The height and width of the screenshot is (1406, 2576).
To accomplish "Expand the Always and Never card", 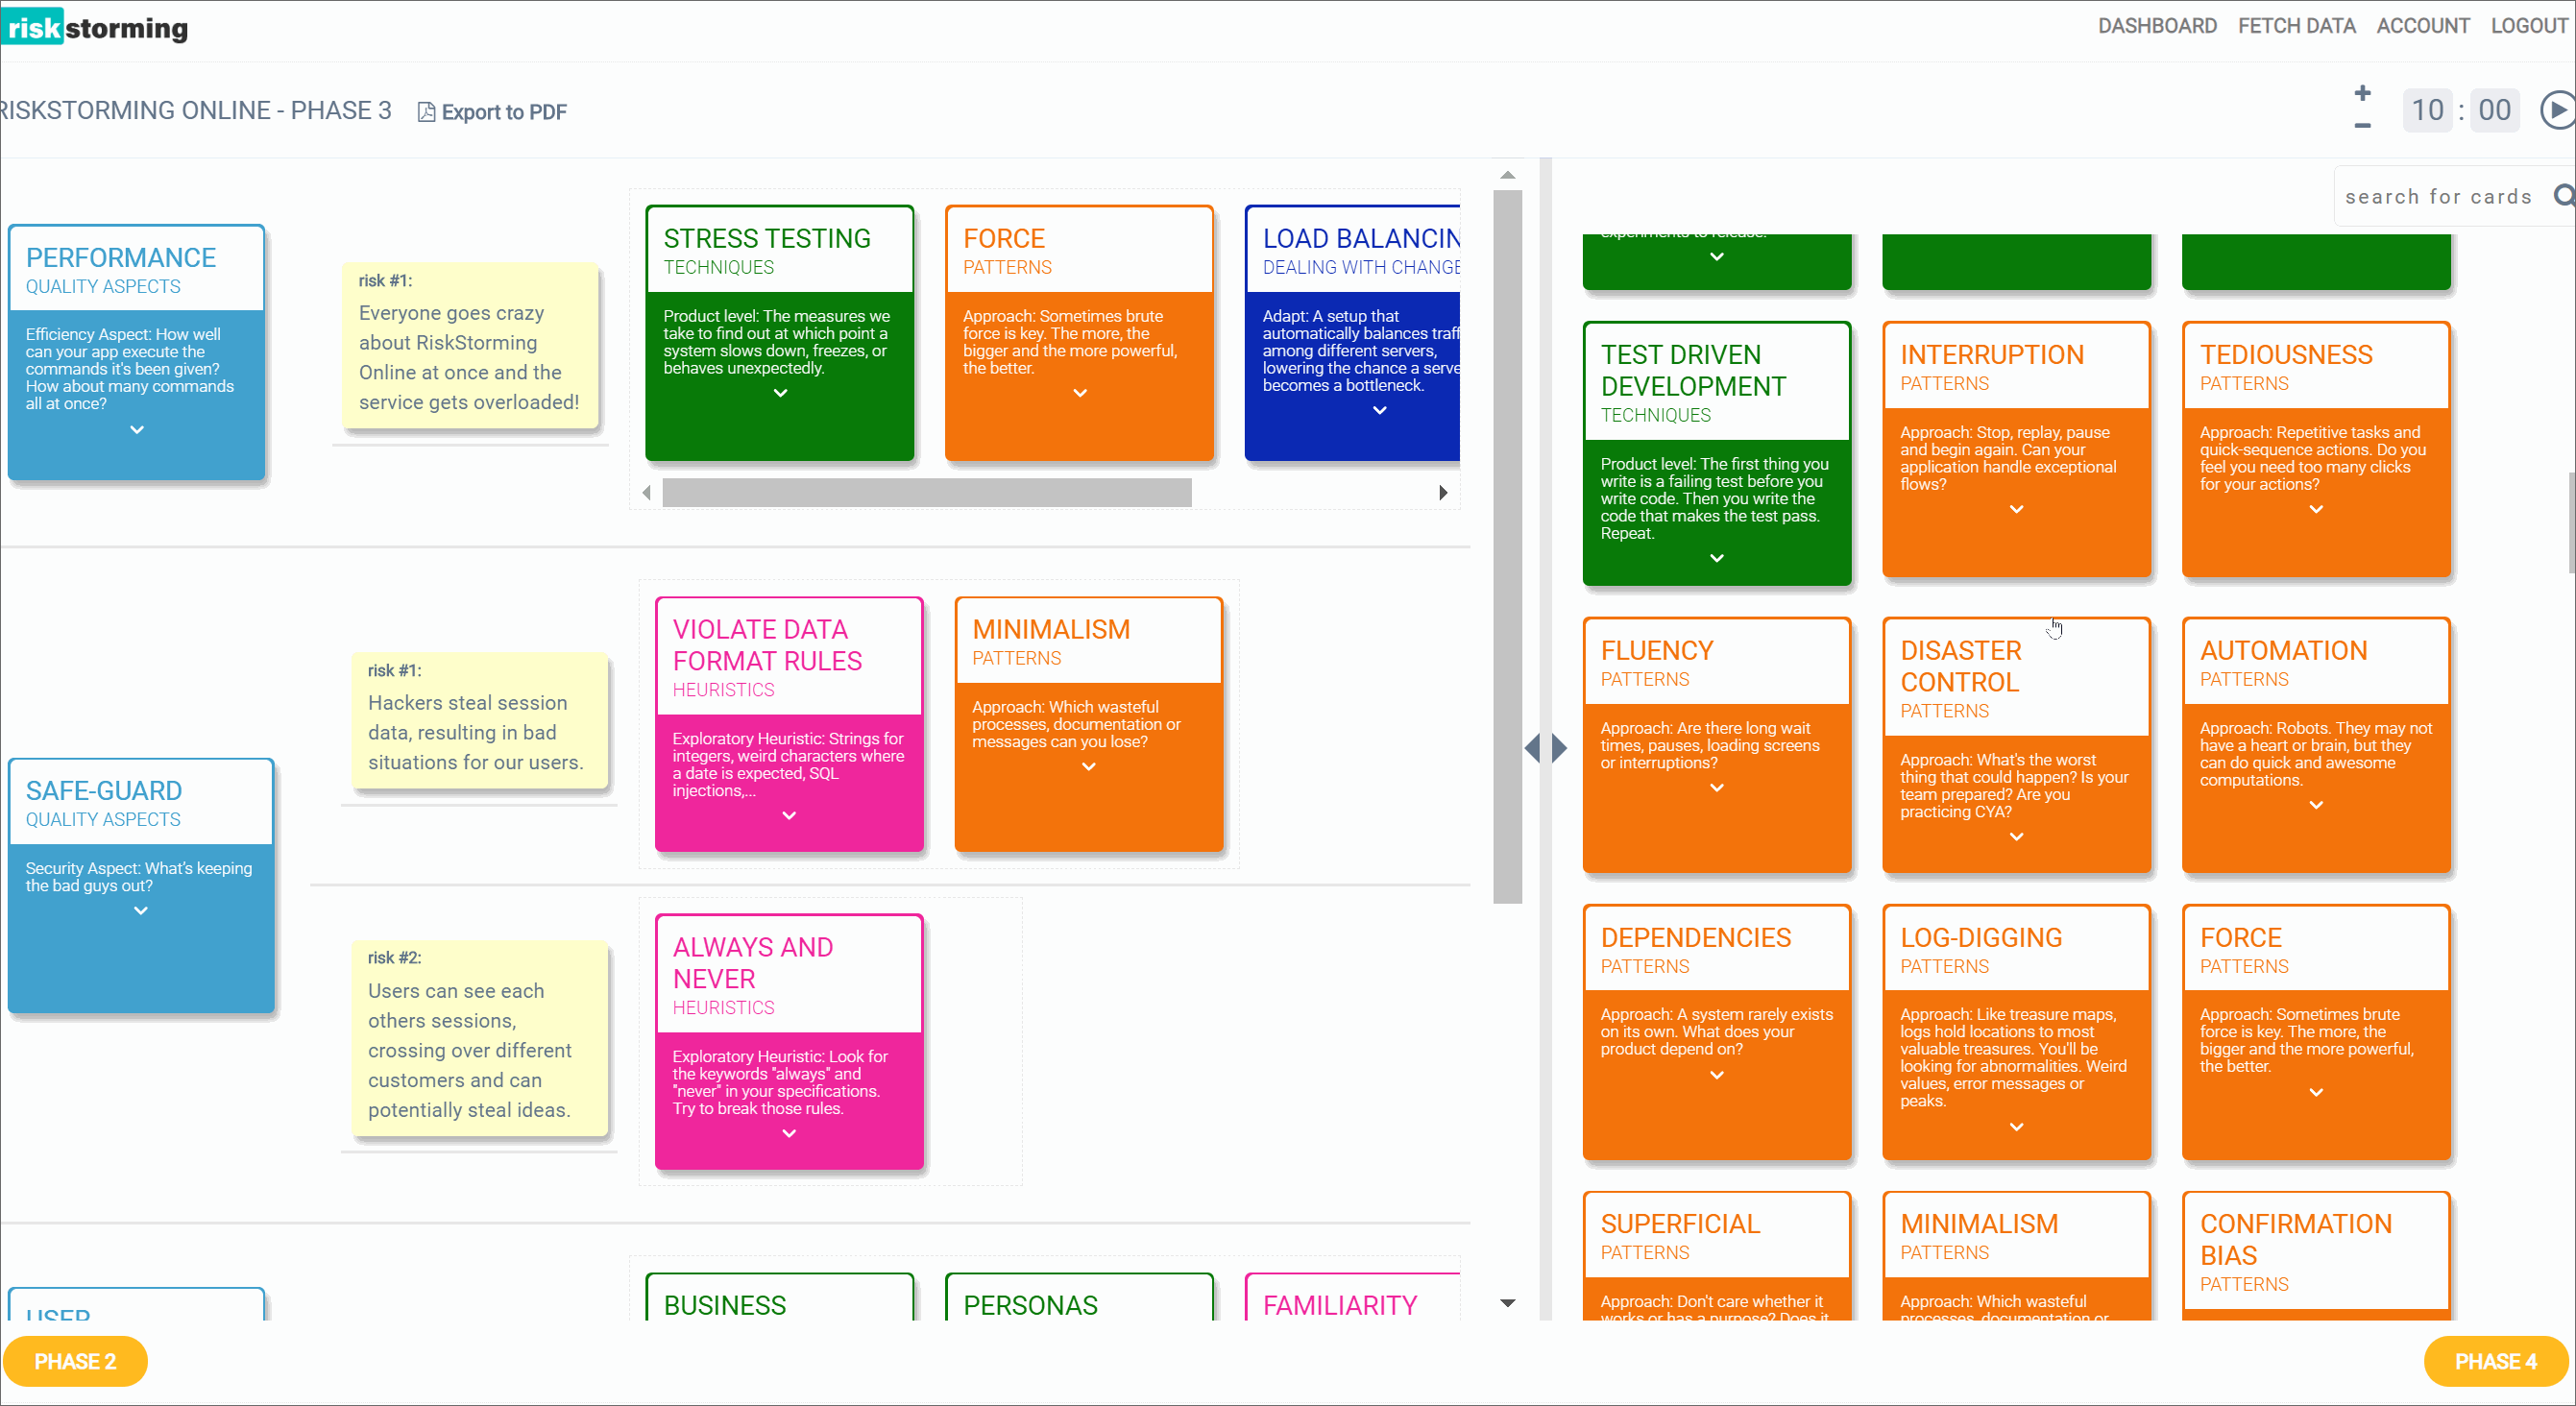I will click(x=789, y=1133).
